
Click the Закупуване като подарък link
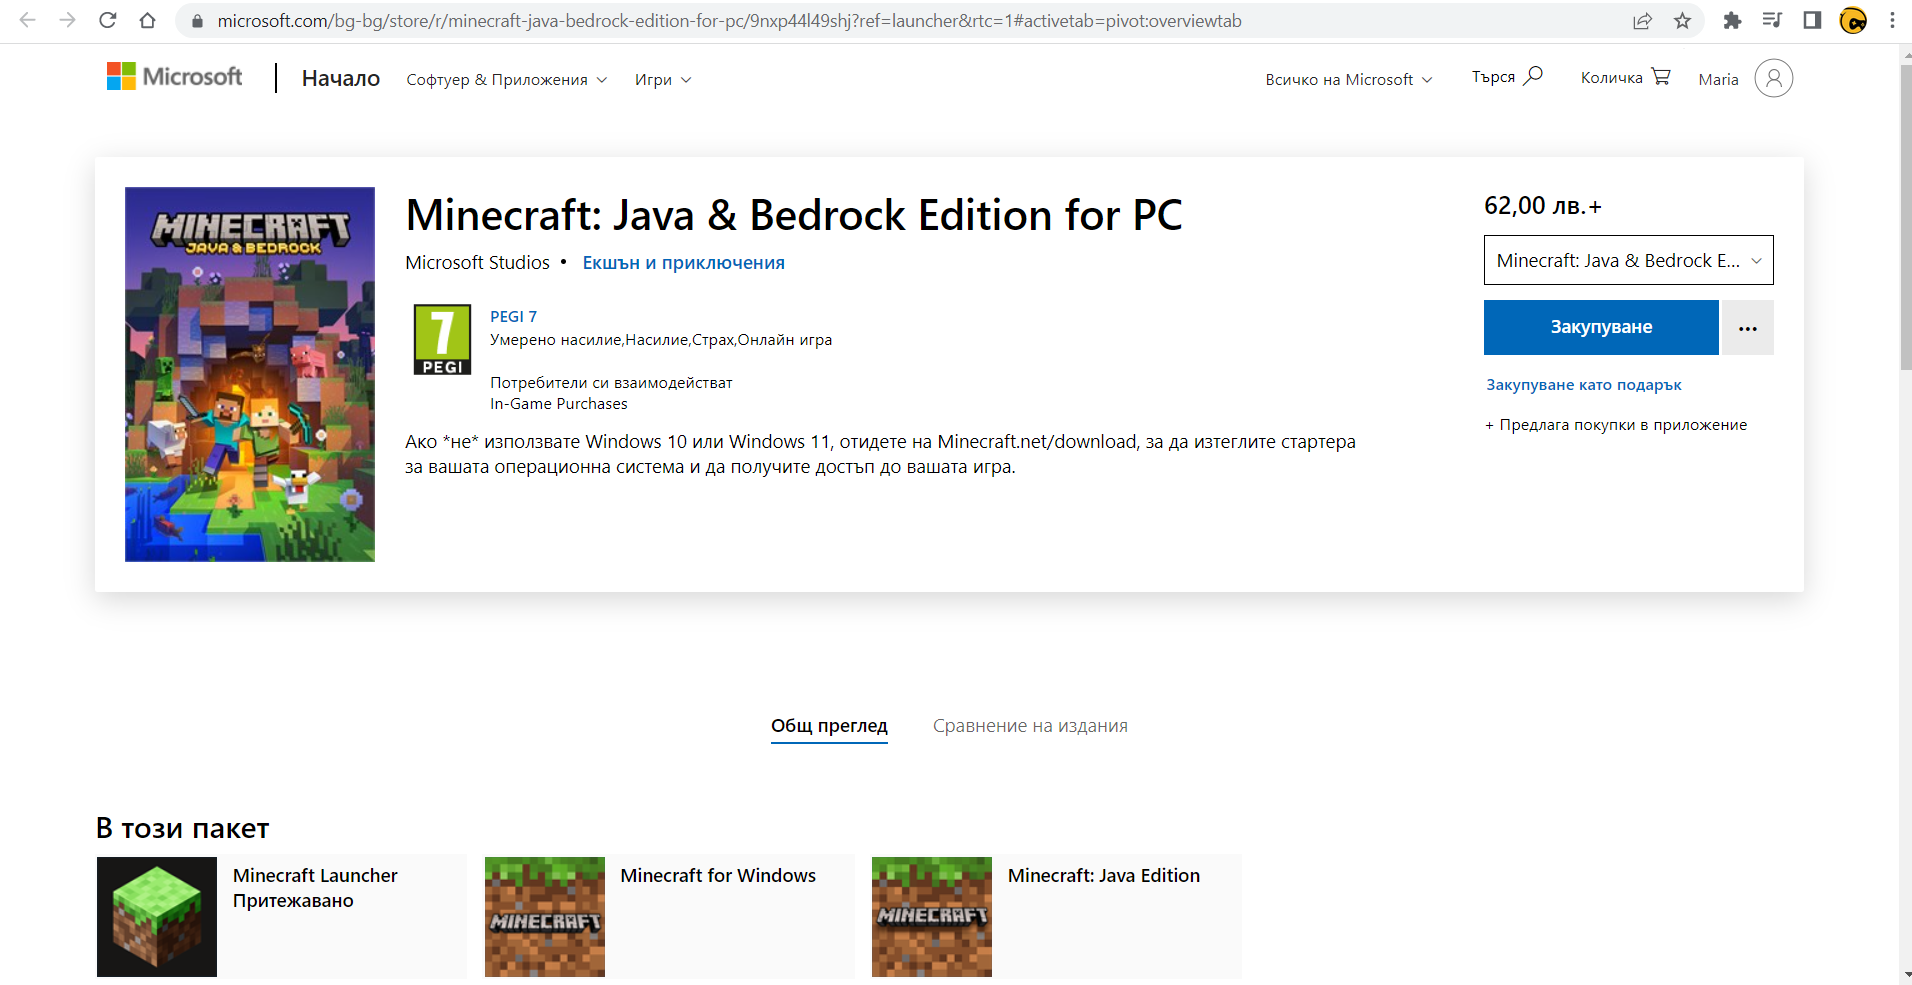pos(1583,385)
